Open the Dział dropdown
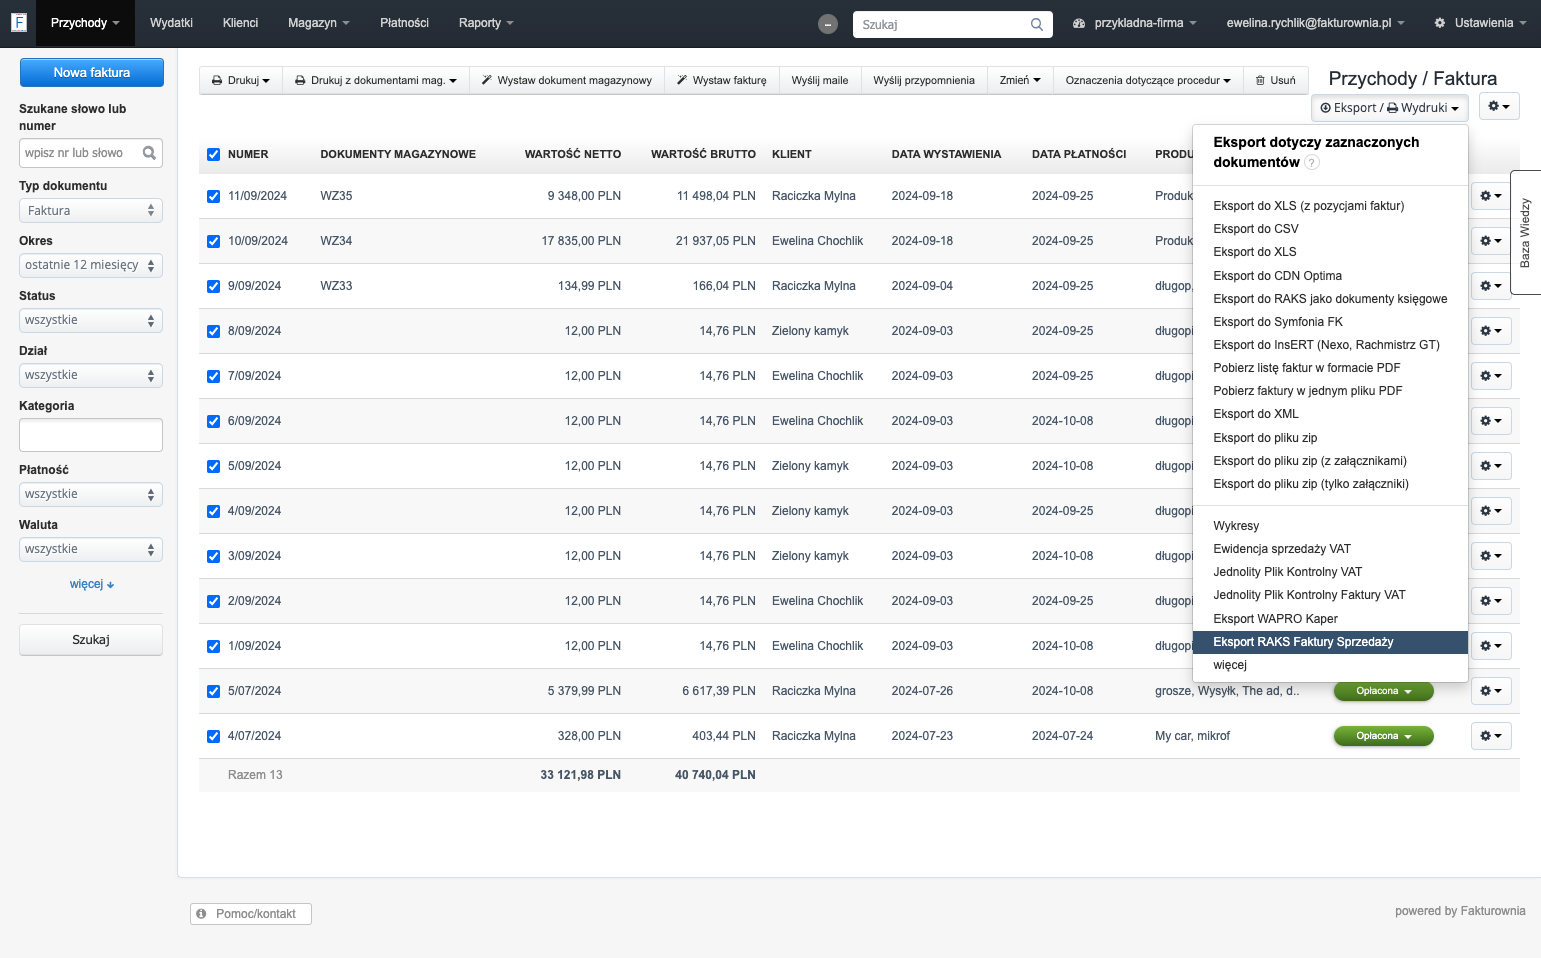The height and width of the screenshot is (958, 1541). coord(91,375)
